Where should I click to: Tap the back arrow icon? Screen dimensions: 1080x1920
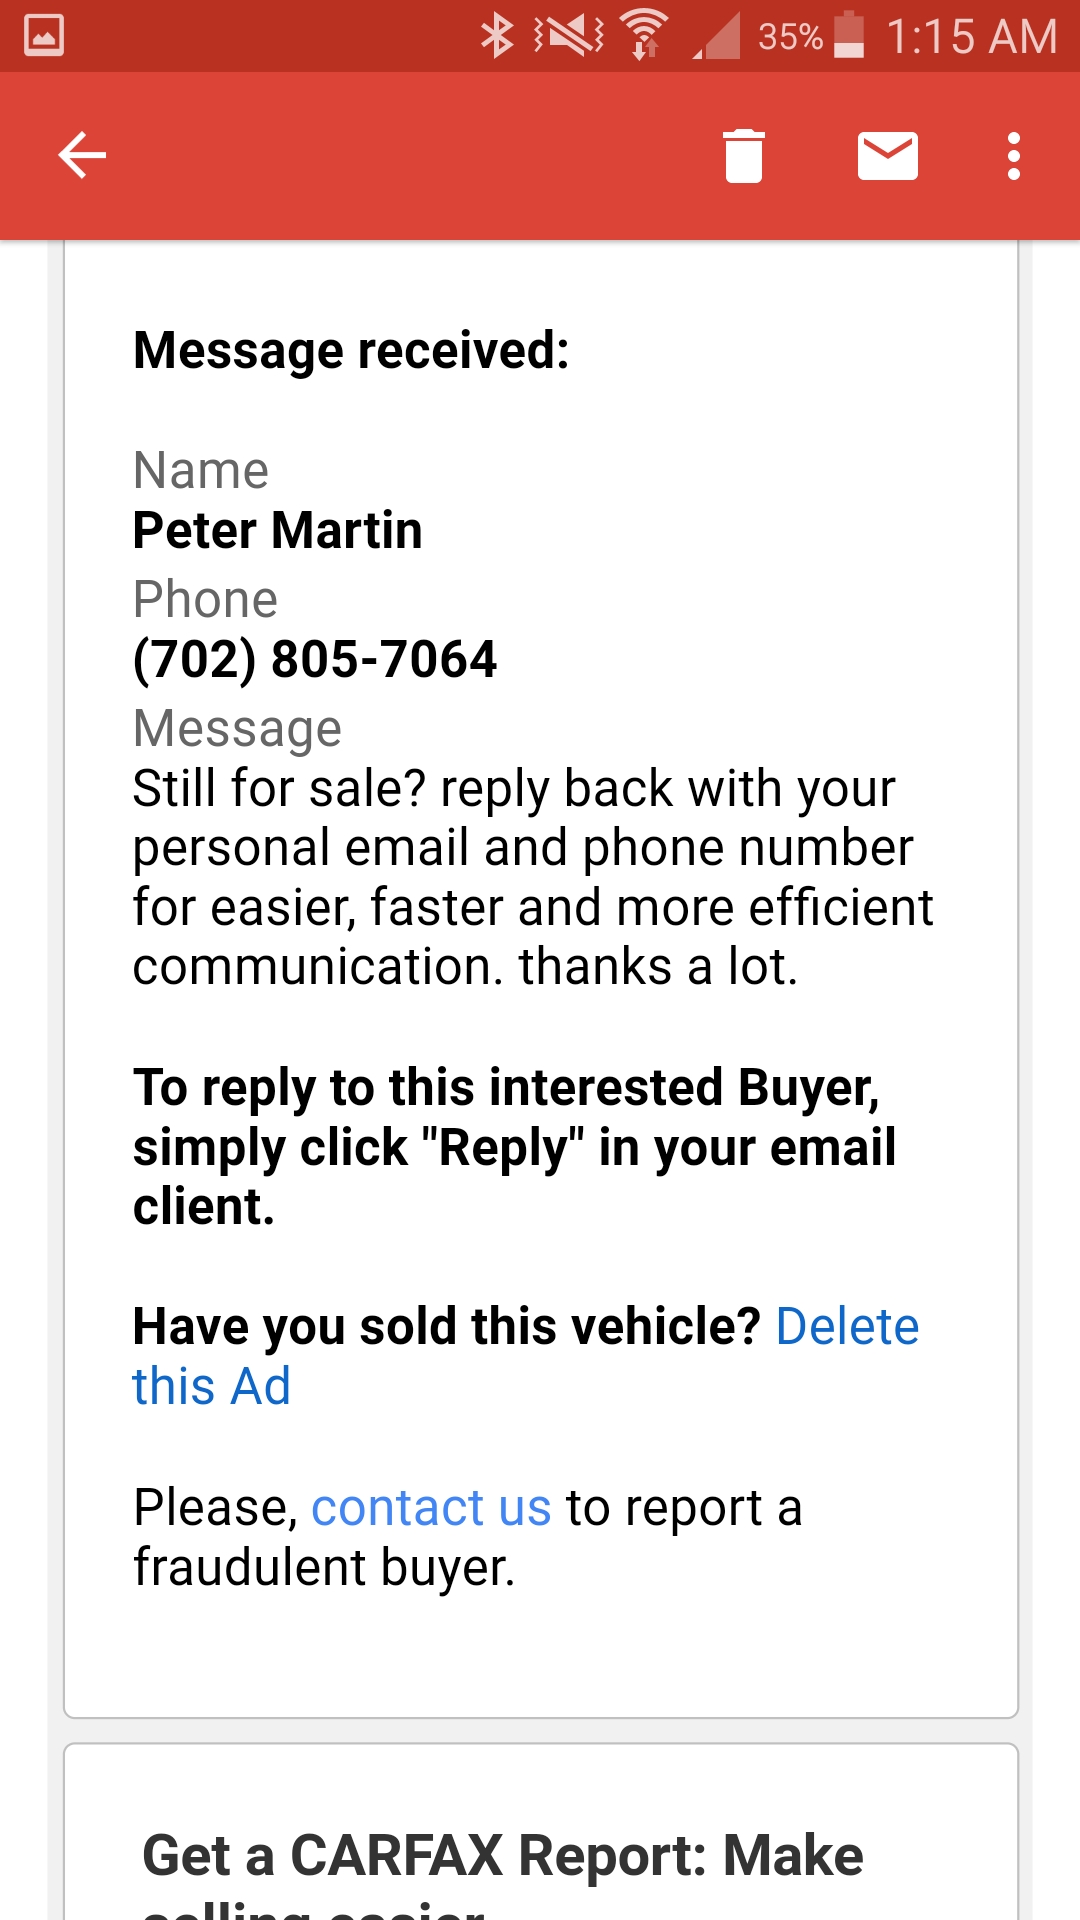(x=82, y=155)
